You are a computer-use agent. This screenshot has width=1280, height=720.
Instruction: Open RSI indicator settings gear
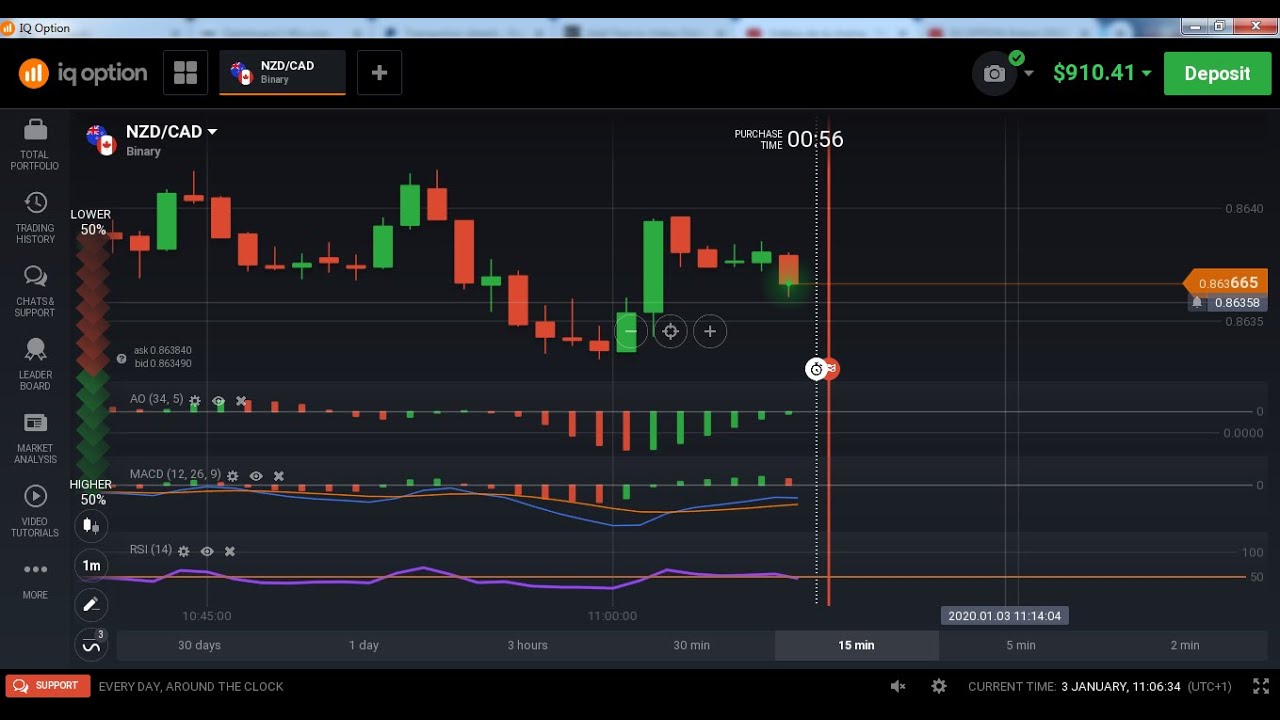184,552
